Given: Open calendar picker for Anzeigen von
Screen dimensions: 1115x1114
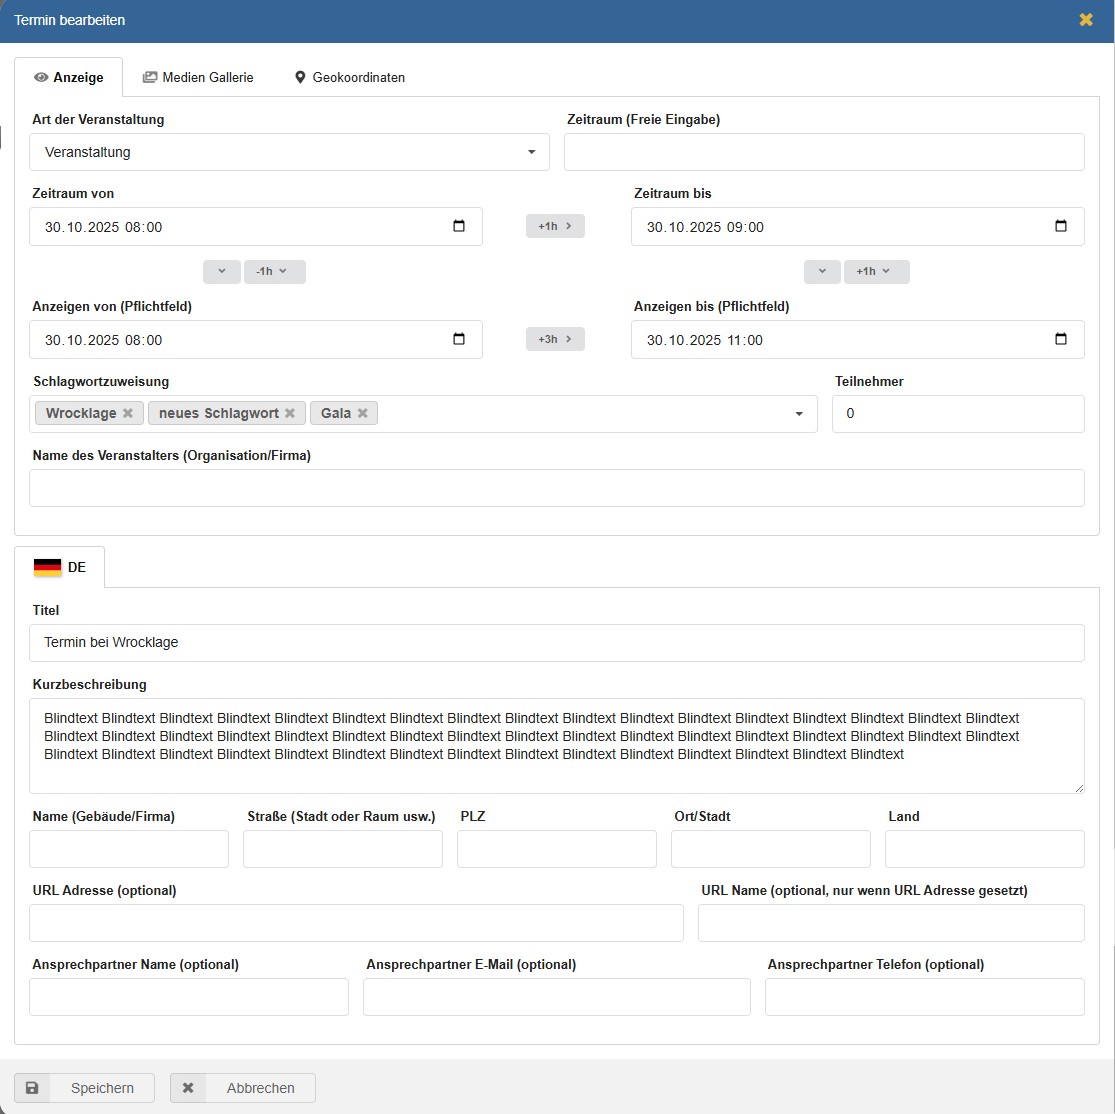Looking at the screenshot, I should (459, 339).
